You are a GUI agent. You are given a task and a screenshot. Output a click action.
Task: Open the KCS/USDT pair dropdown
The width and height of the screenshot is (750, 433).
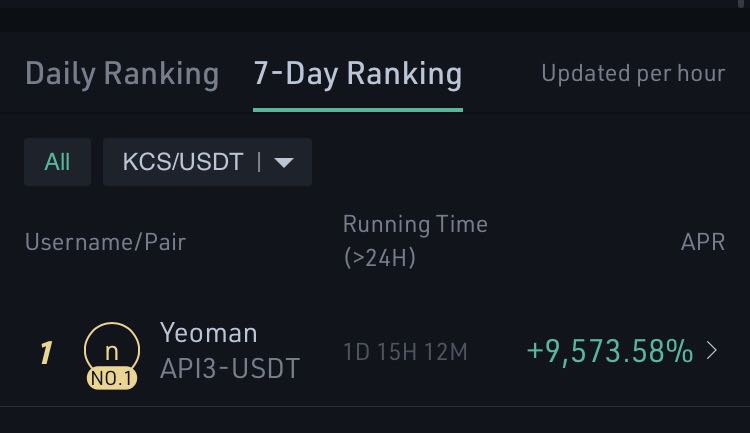point(207,162)
